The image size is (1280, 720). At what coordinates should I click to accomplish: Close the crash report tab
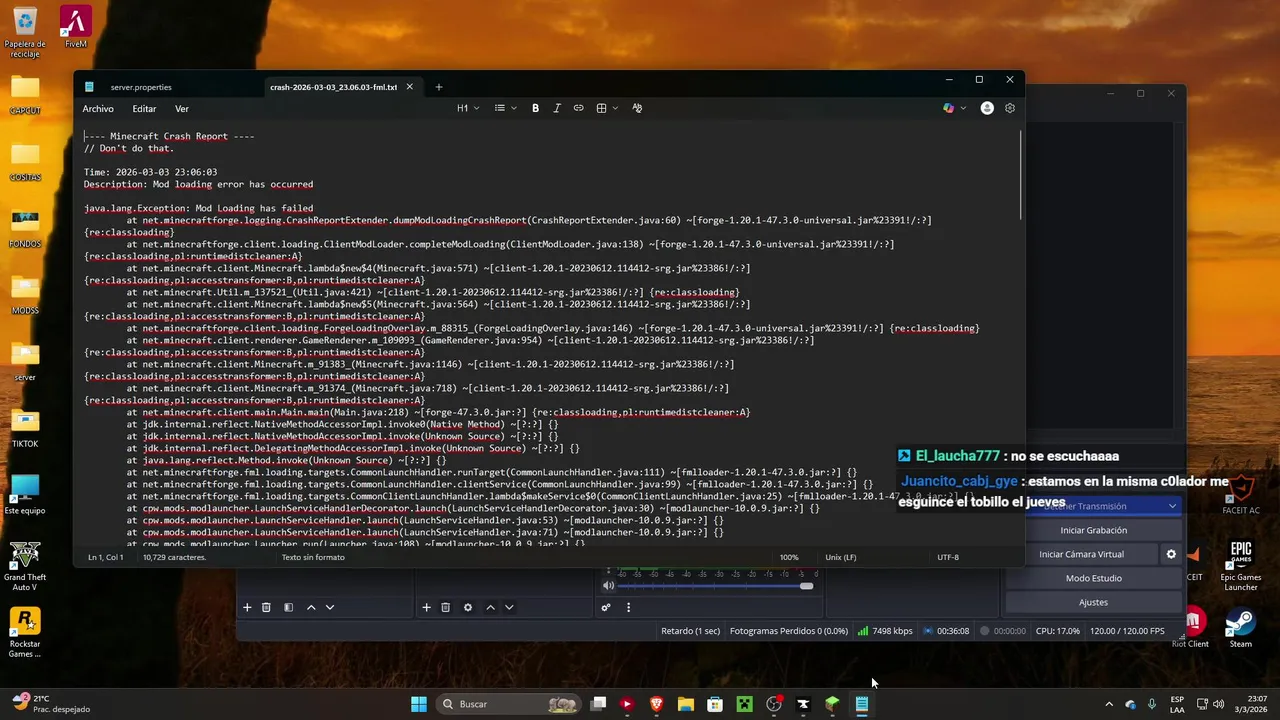tap(409, 87)
